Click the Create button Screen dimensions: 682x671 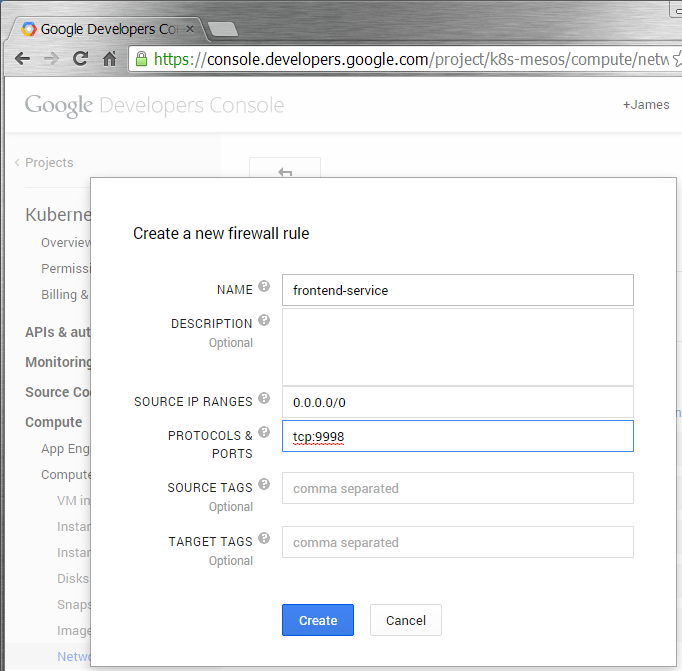(x=317, y=620)
